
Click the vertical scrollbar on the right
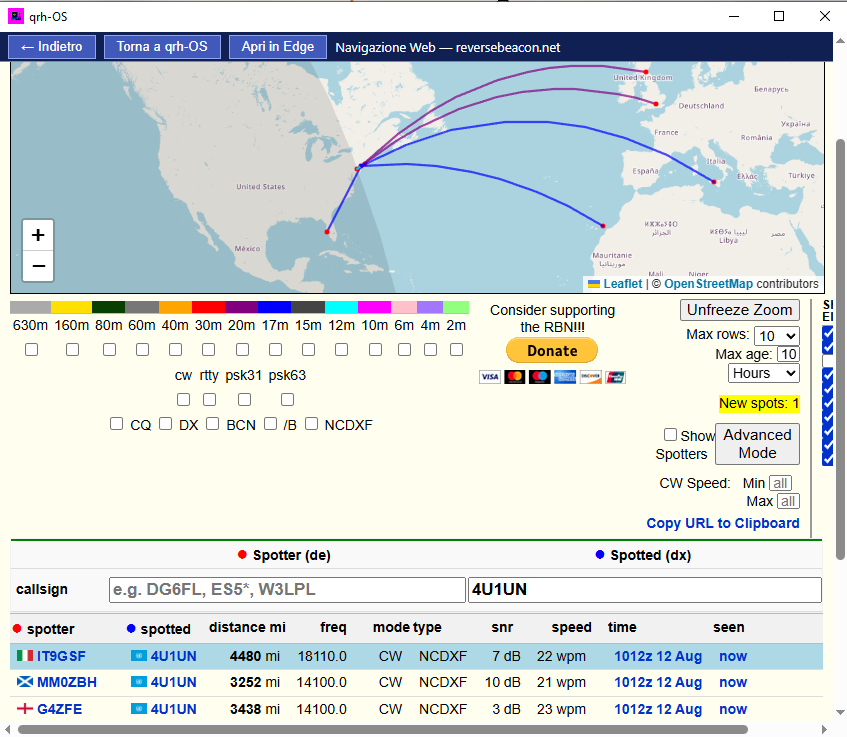(840, 350)
